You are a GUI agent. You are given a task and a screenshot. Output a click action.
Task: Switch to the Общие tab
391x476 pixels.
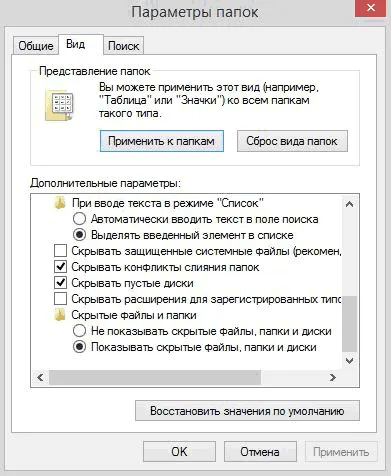pos(36,46)
